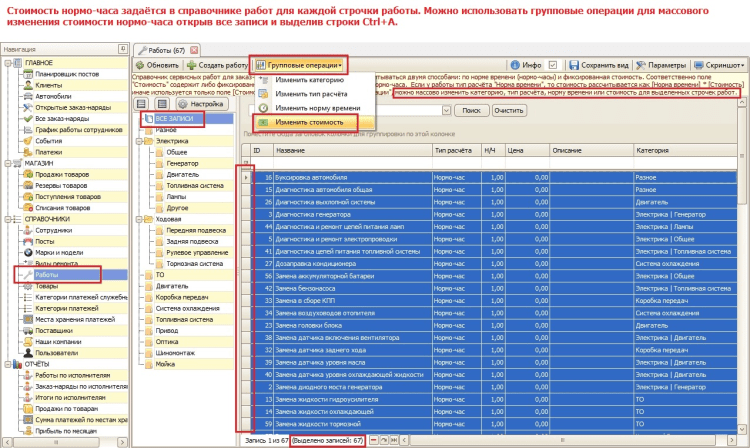Open Планировщик постов in the navigation
This screenshot has height=448, width=750.
click(x=62, y=74)
